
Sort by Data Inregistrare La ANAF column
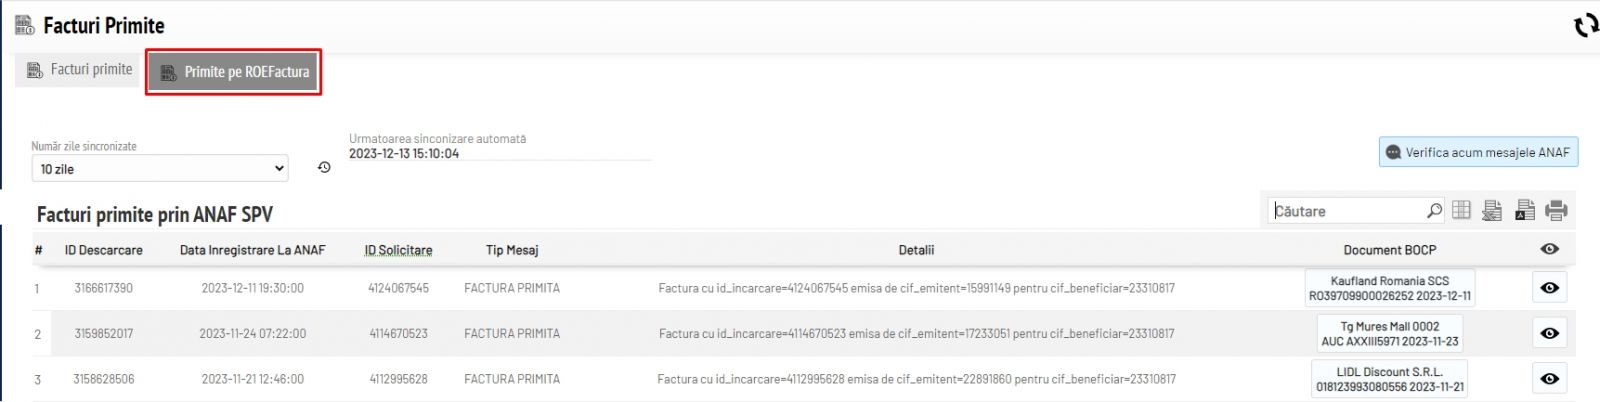252,250
